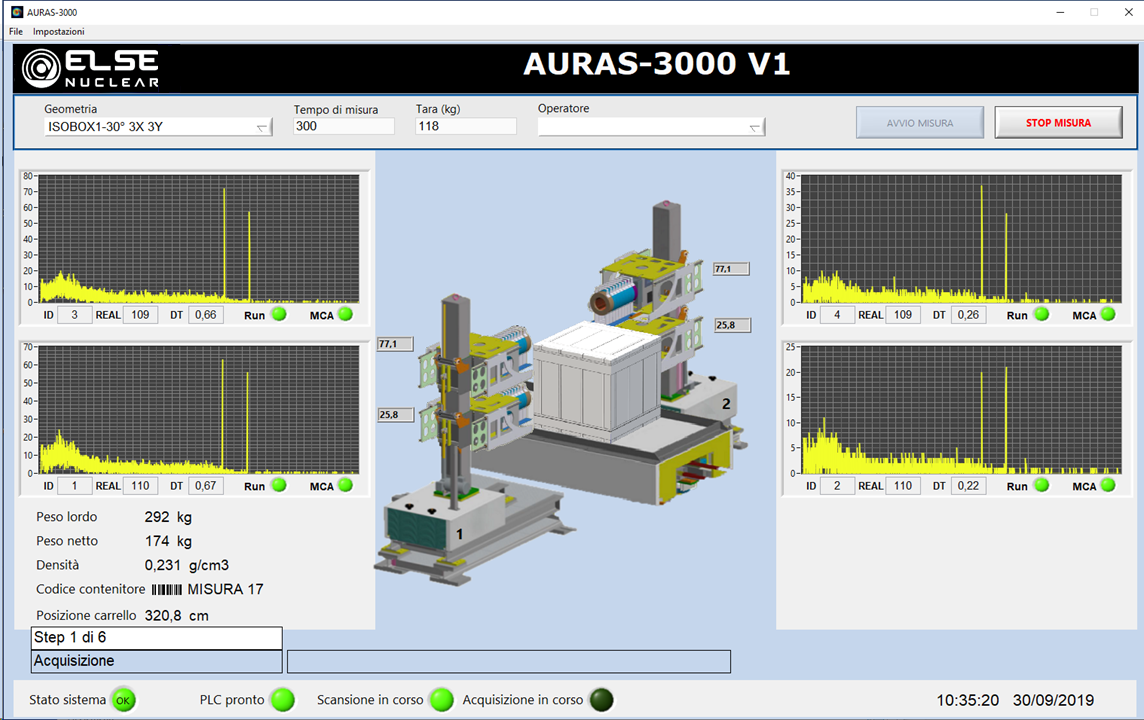Click the Run LED under detector ID 1 chart
Screen dimensions: 1144x720
[x=279, y=485]
